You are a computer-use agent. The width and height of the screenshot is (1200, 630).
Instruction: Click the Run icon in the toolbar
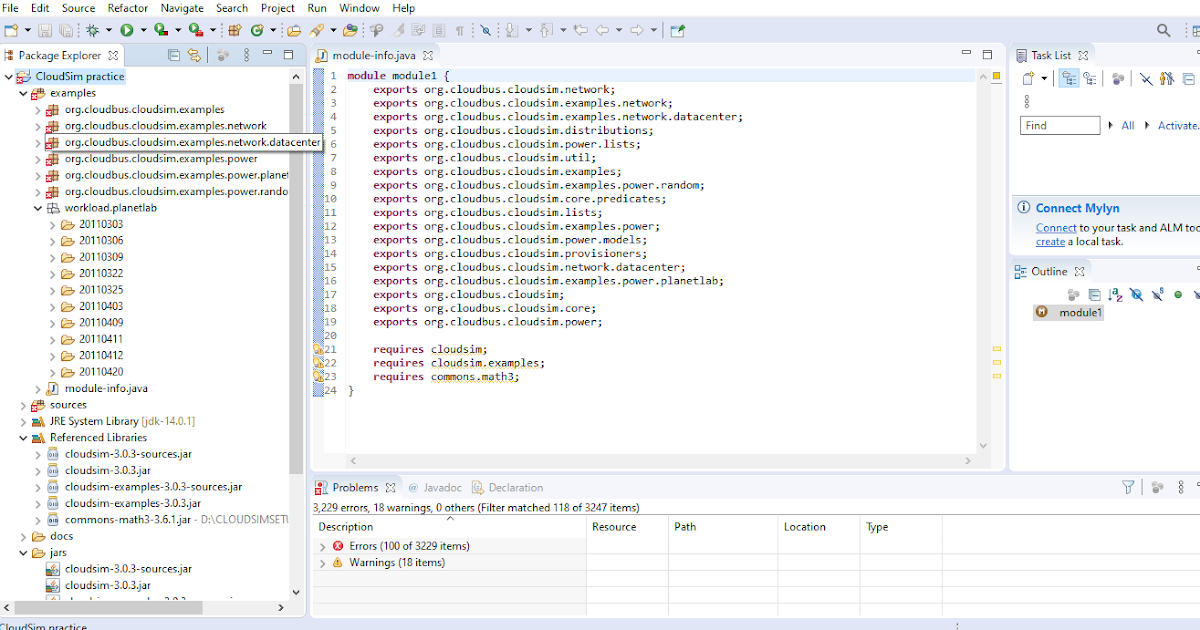[x=128, y=32]
